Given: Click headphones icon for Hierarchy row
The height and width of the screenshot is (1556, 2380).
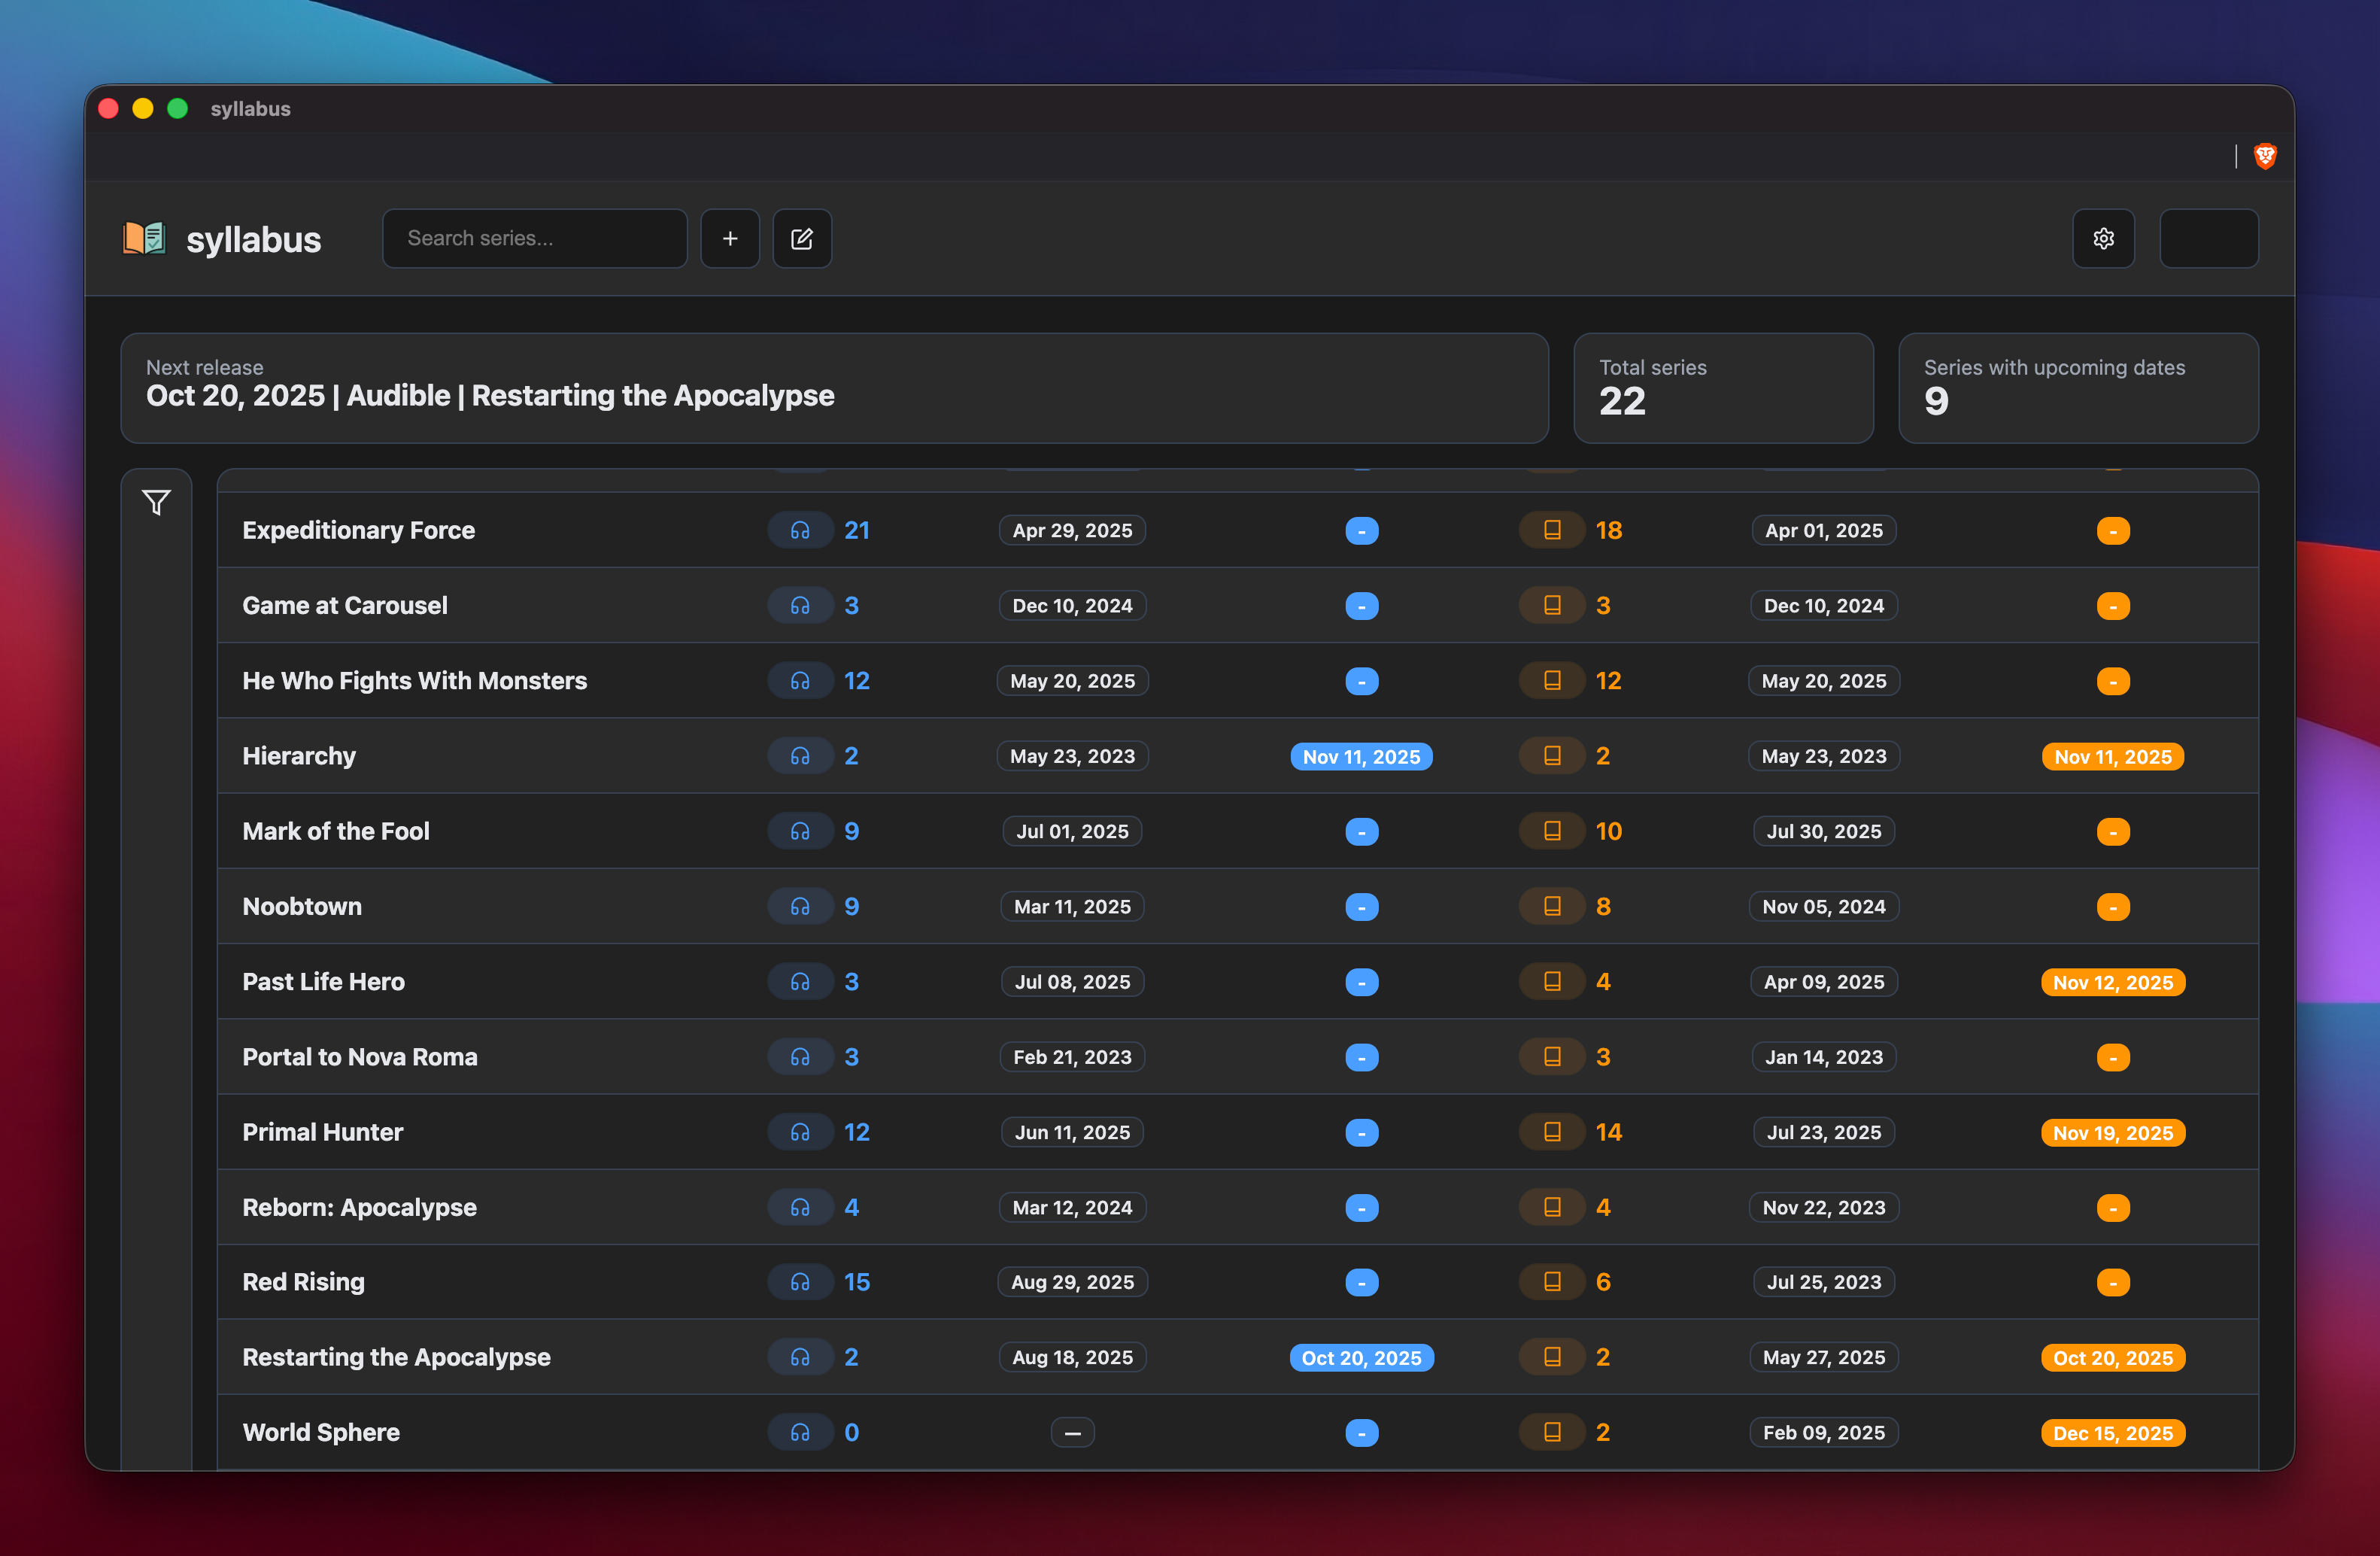Looking at the screenshot, I should tap(800, 756).
